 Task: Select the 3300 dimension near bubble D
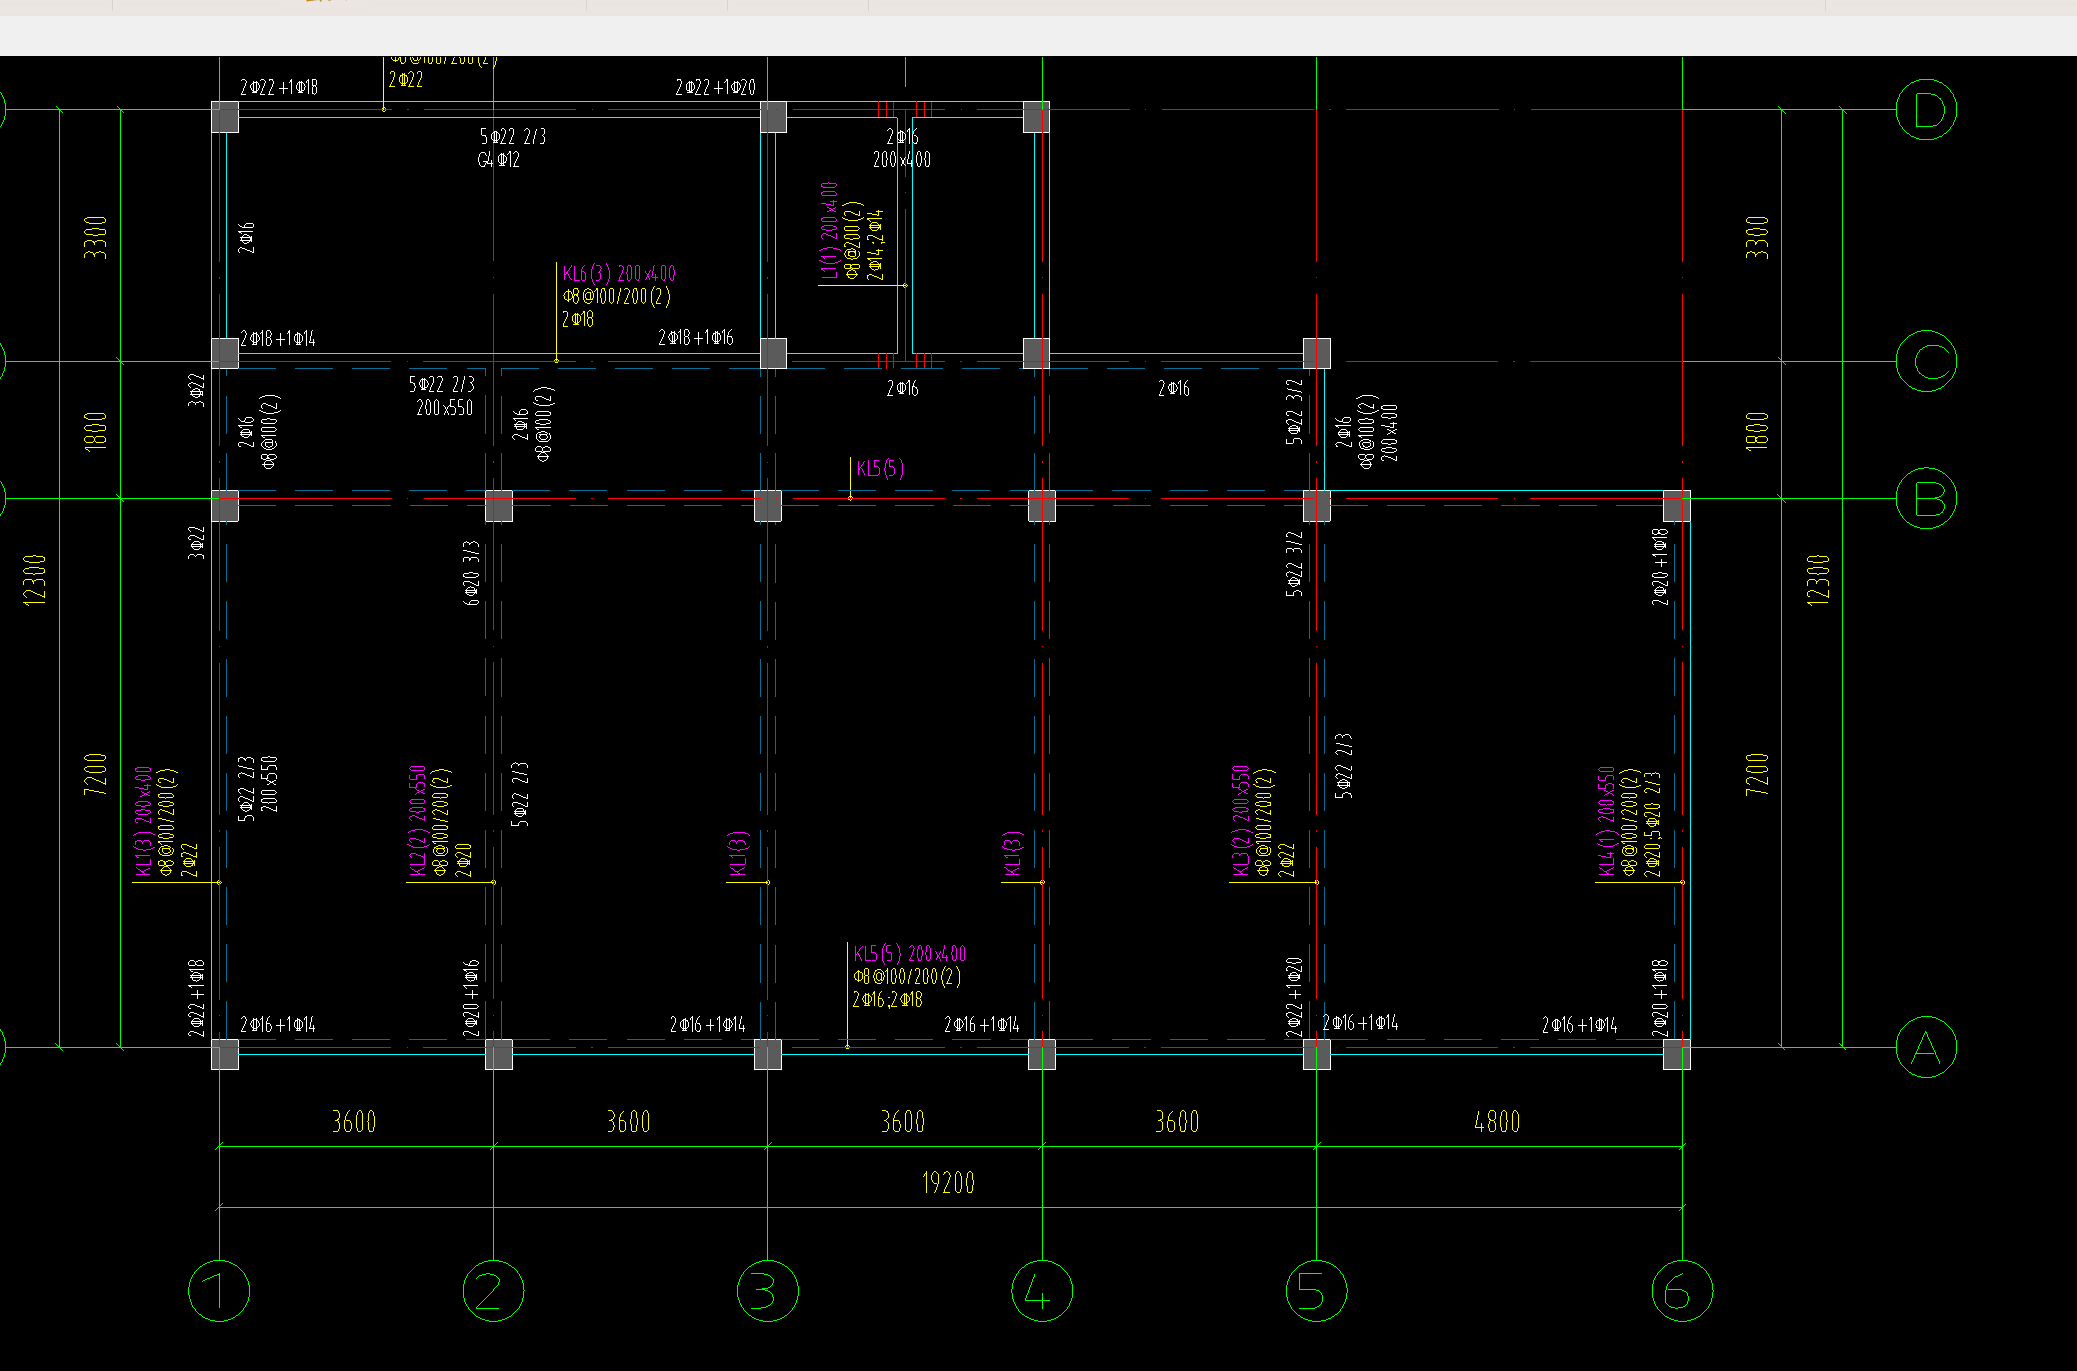(1757, 237)
